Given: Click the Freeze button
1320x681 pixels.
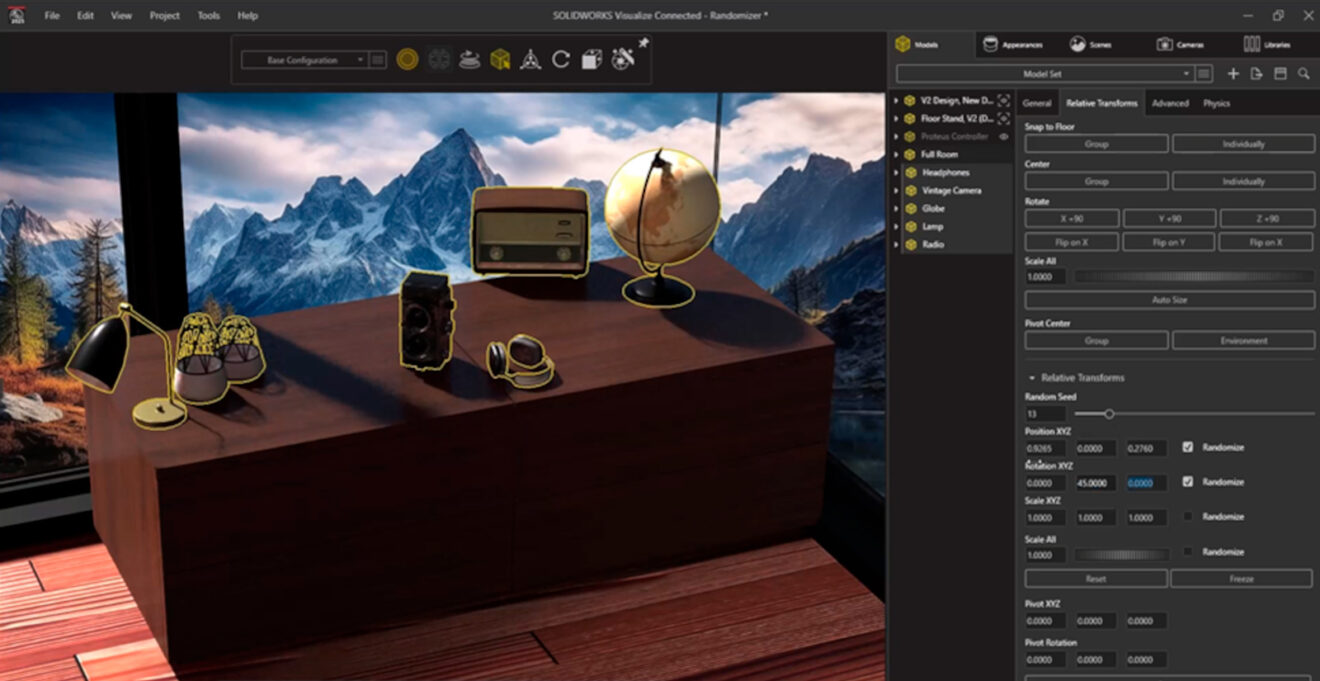Looking at the screenshot, I should (x=1241, y=578).
